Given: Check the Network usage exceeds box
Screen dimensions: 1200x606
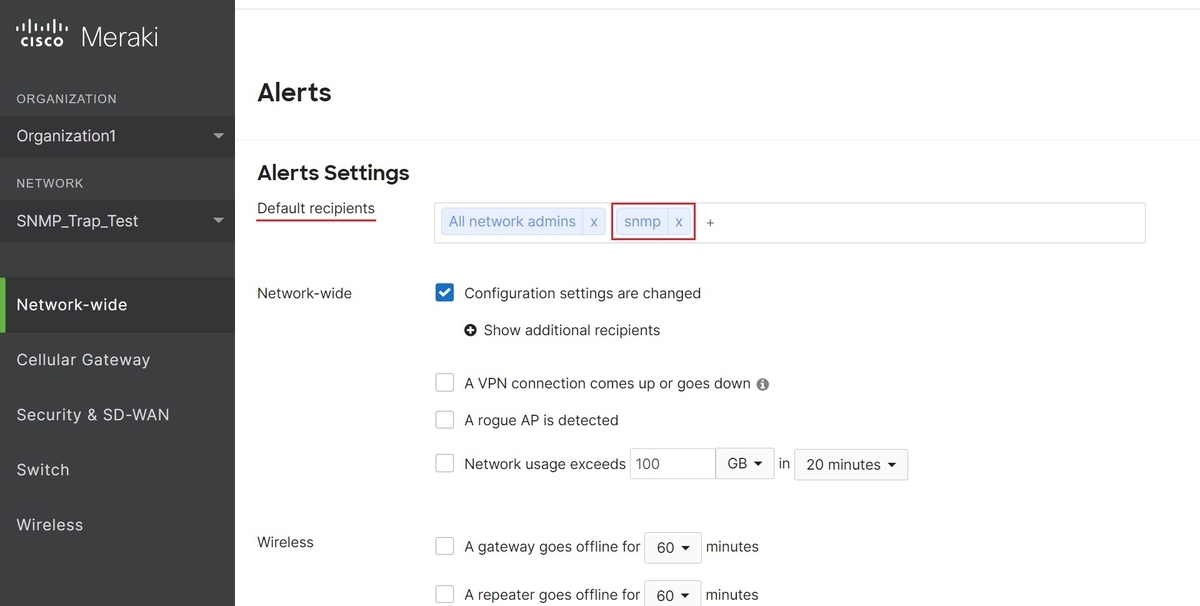Looking at the screenshot, I should (x=445, y=464).
